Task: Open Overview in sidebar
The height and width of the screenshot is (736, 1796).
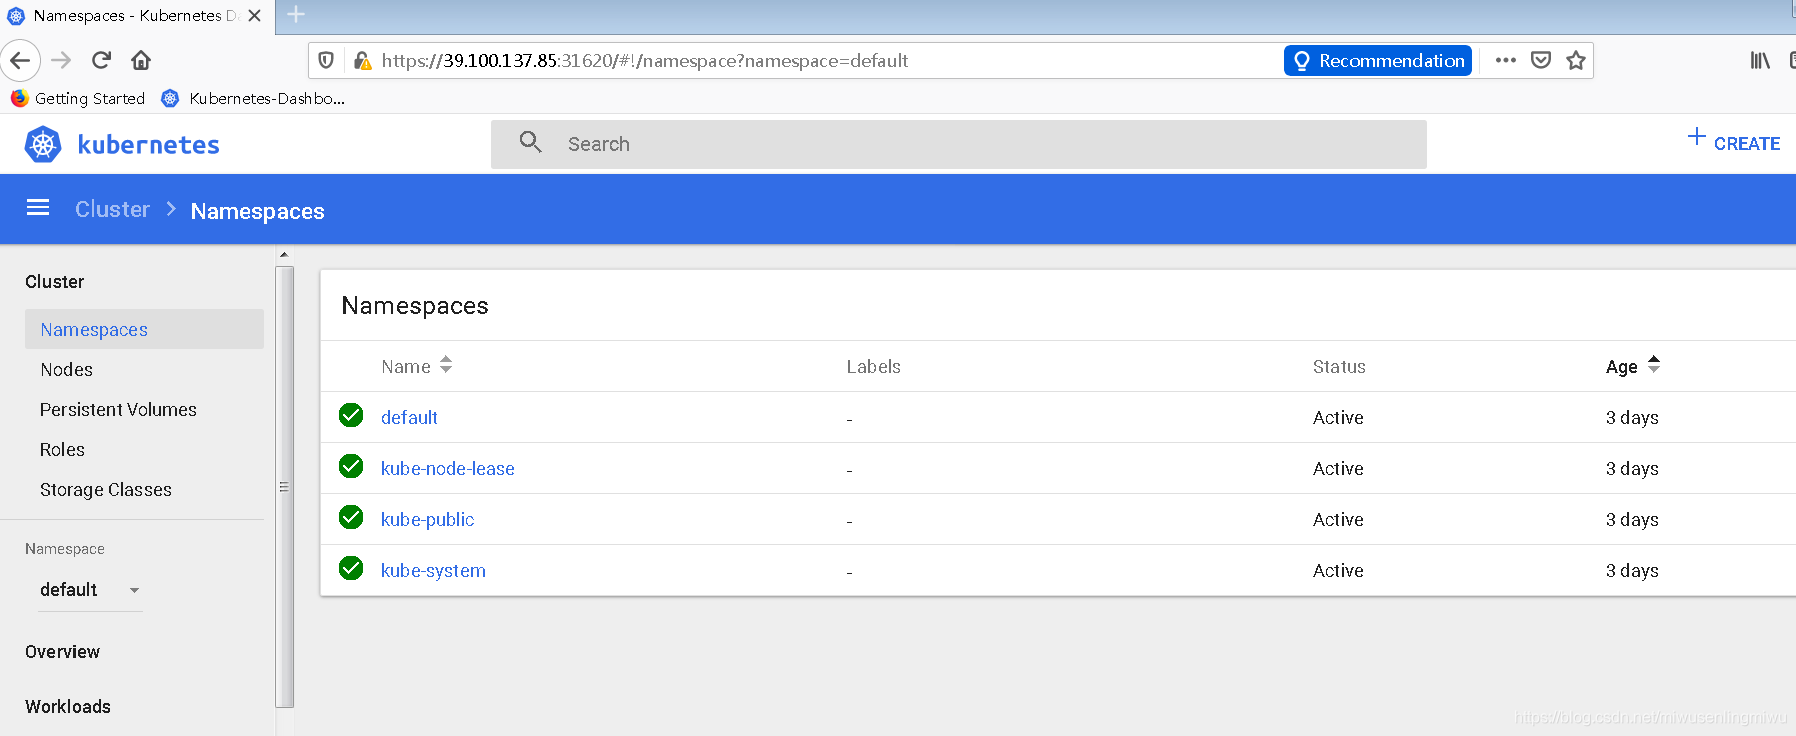Action: [x=62, y=652]
